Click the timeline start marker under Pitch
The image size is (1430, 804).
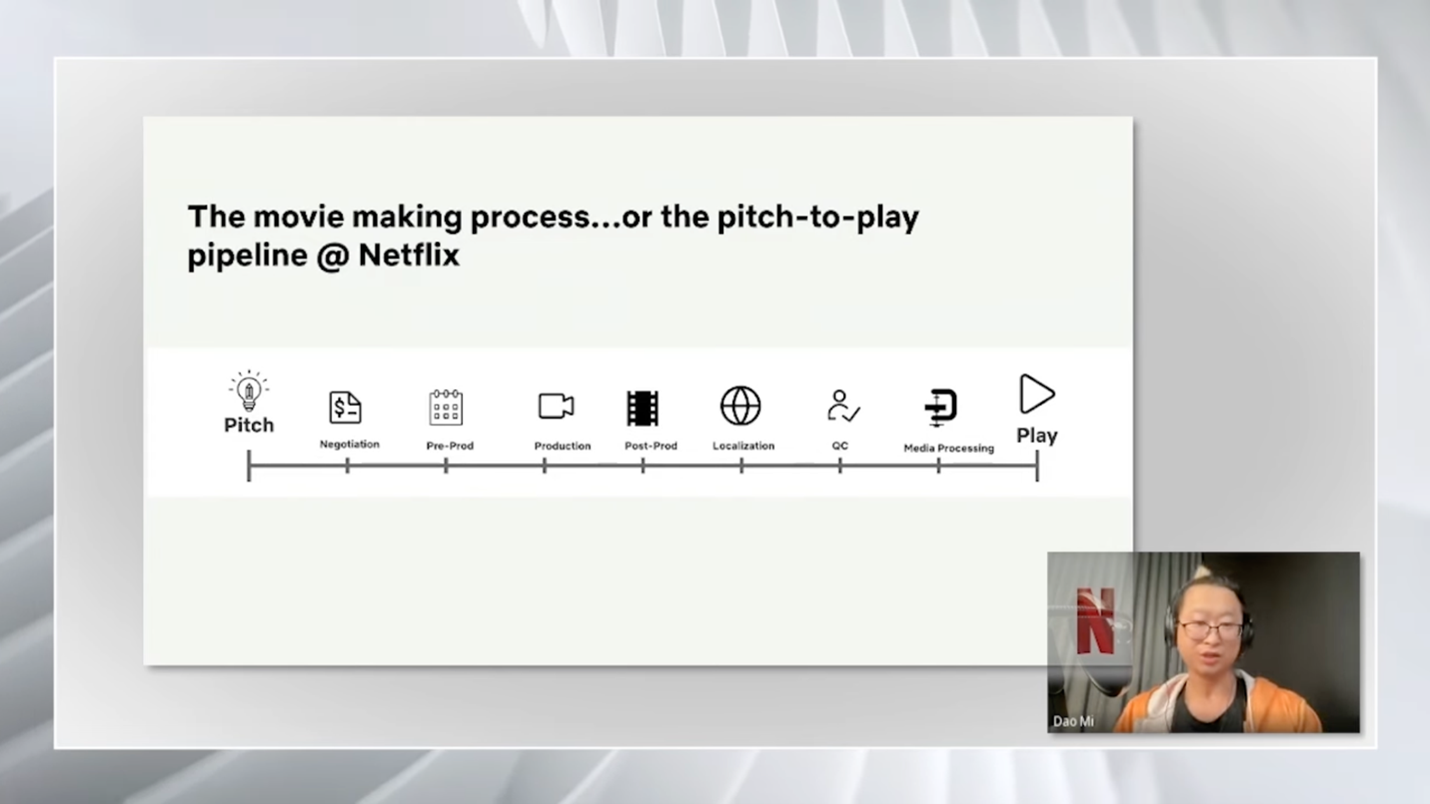point(249,465)
